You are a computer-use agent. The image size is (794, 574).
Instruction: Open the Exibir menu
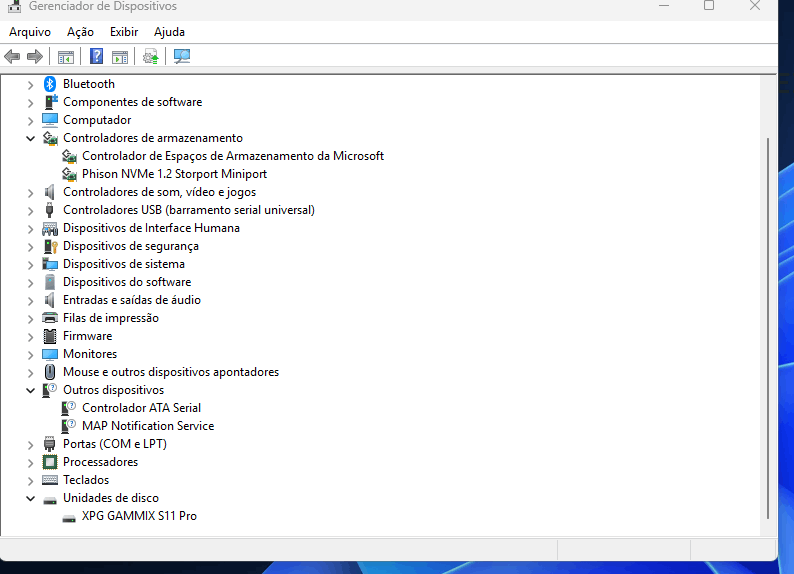(124, 32)
